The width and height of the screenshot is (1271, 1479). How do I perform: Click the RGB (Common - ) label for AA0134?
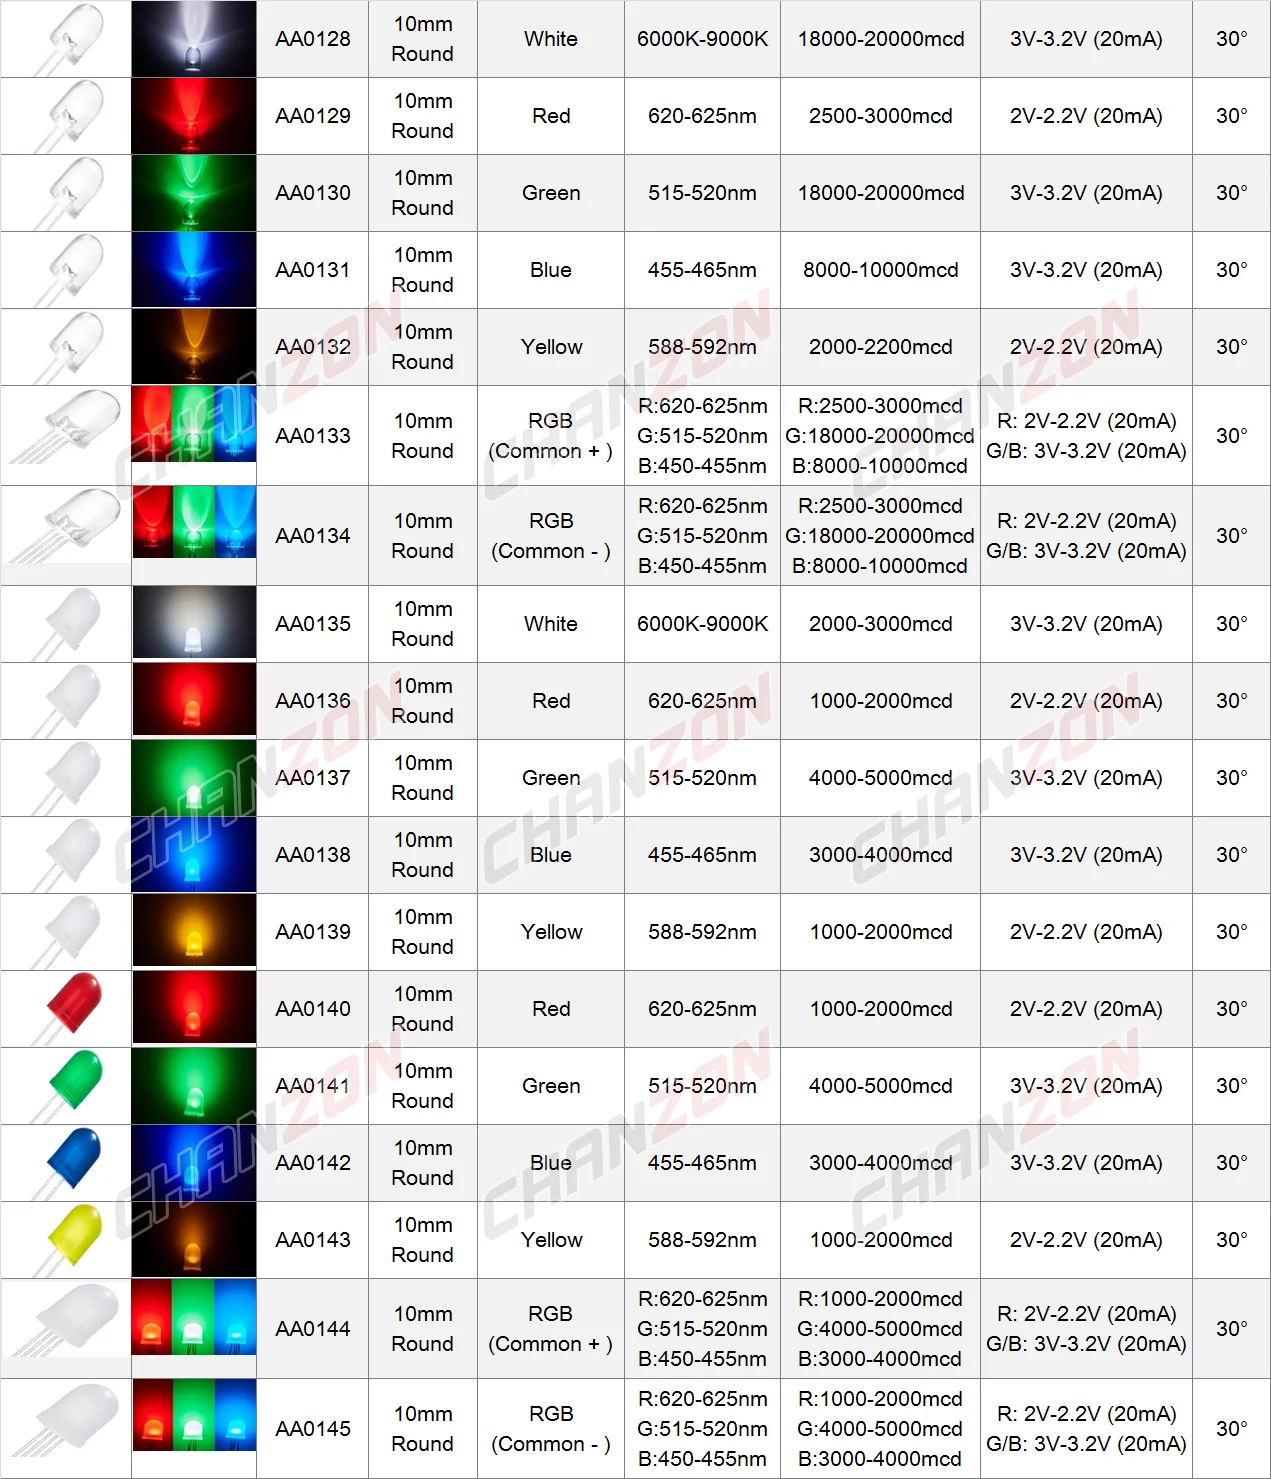551,536
